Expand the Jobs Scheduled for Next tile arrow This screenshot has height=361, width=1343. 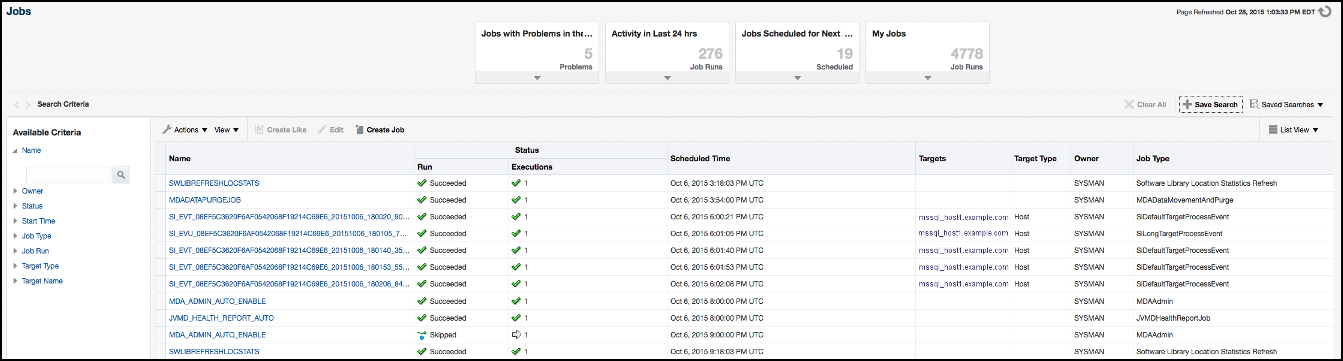click(797, 77)
